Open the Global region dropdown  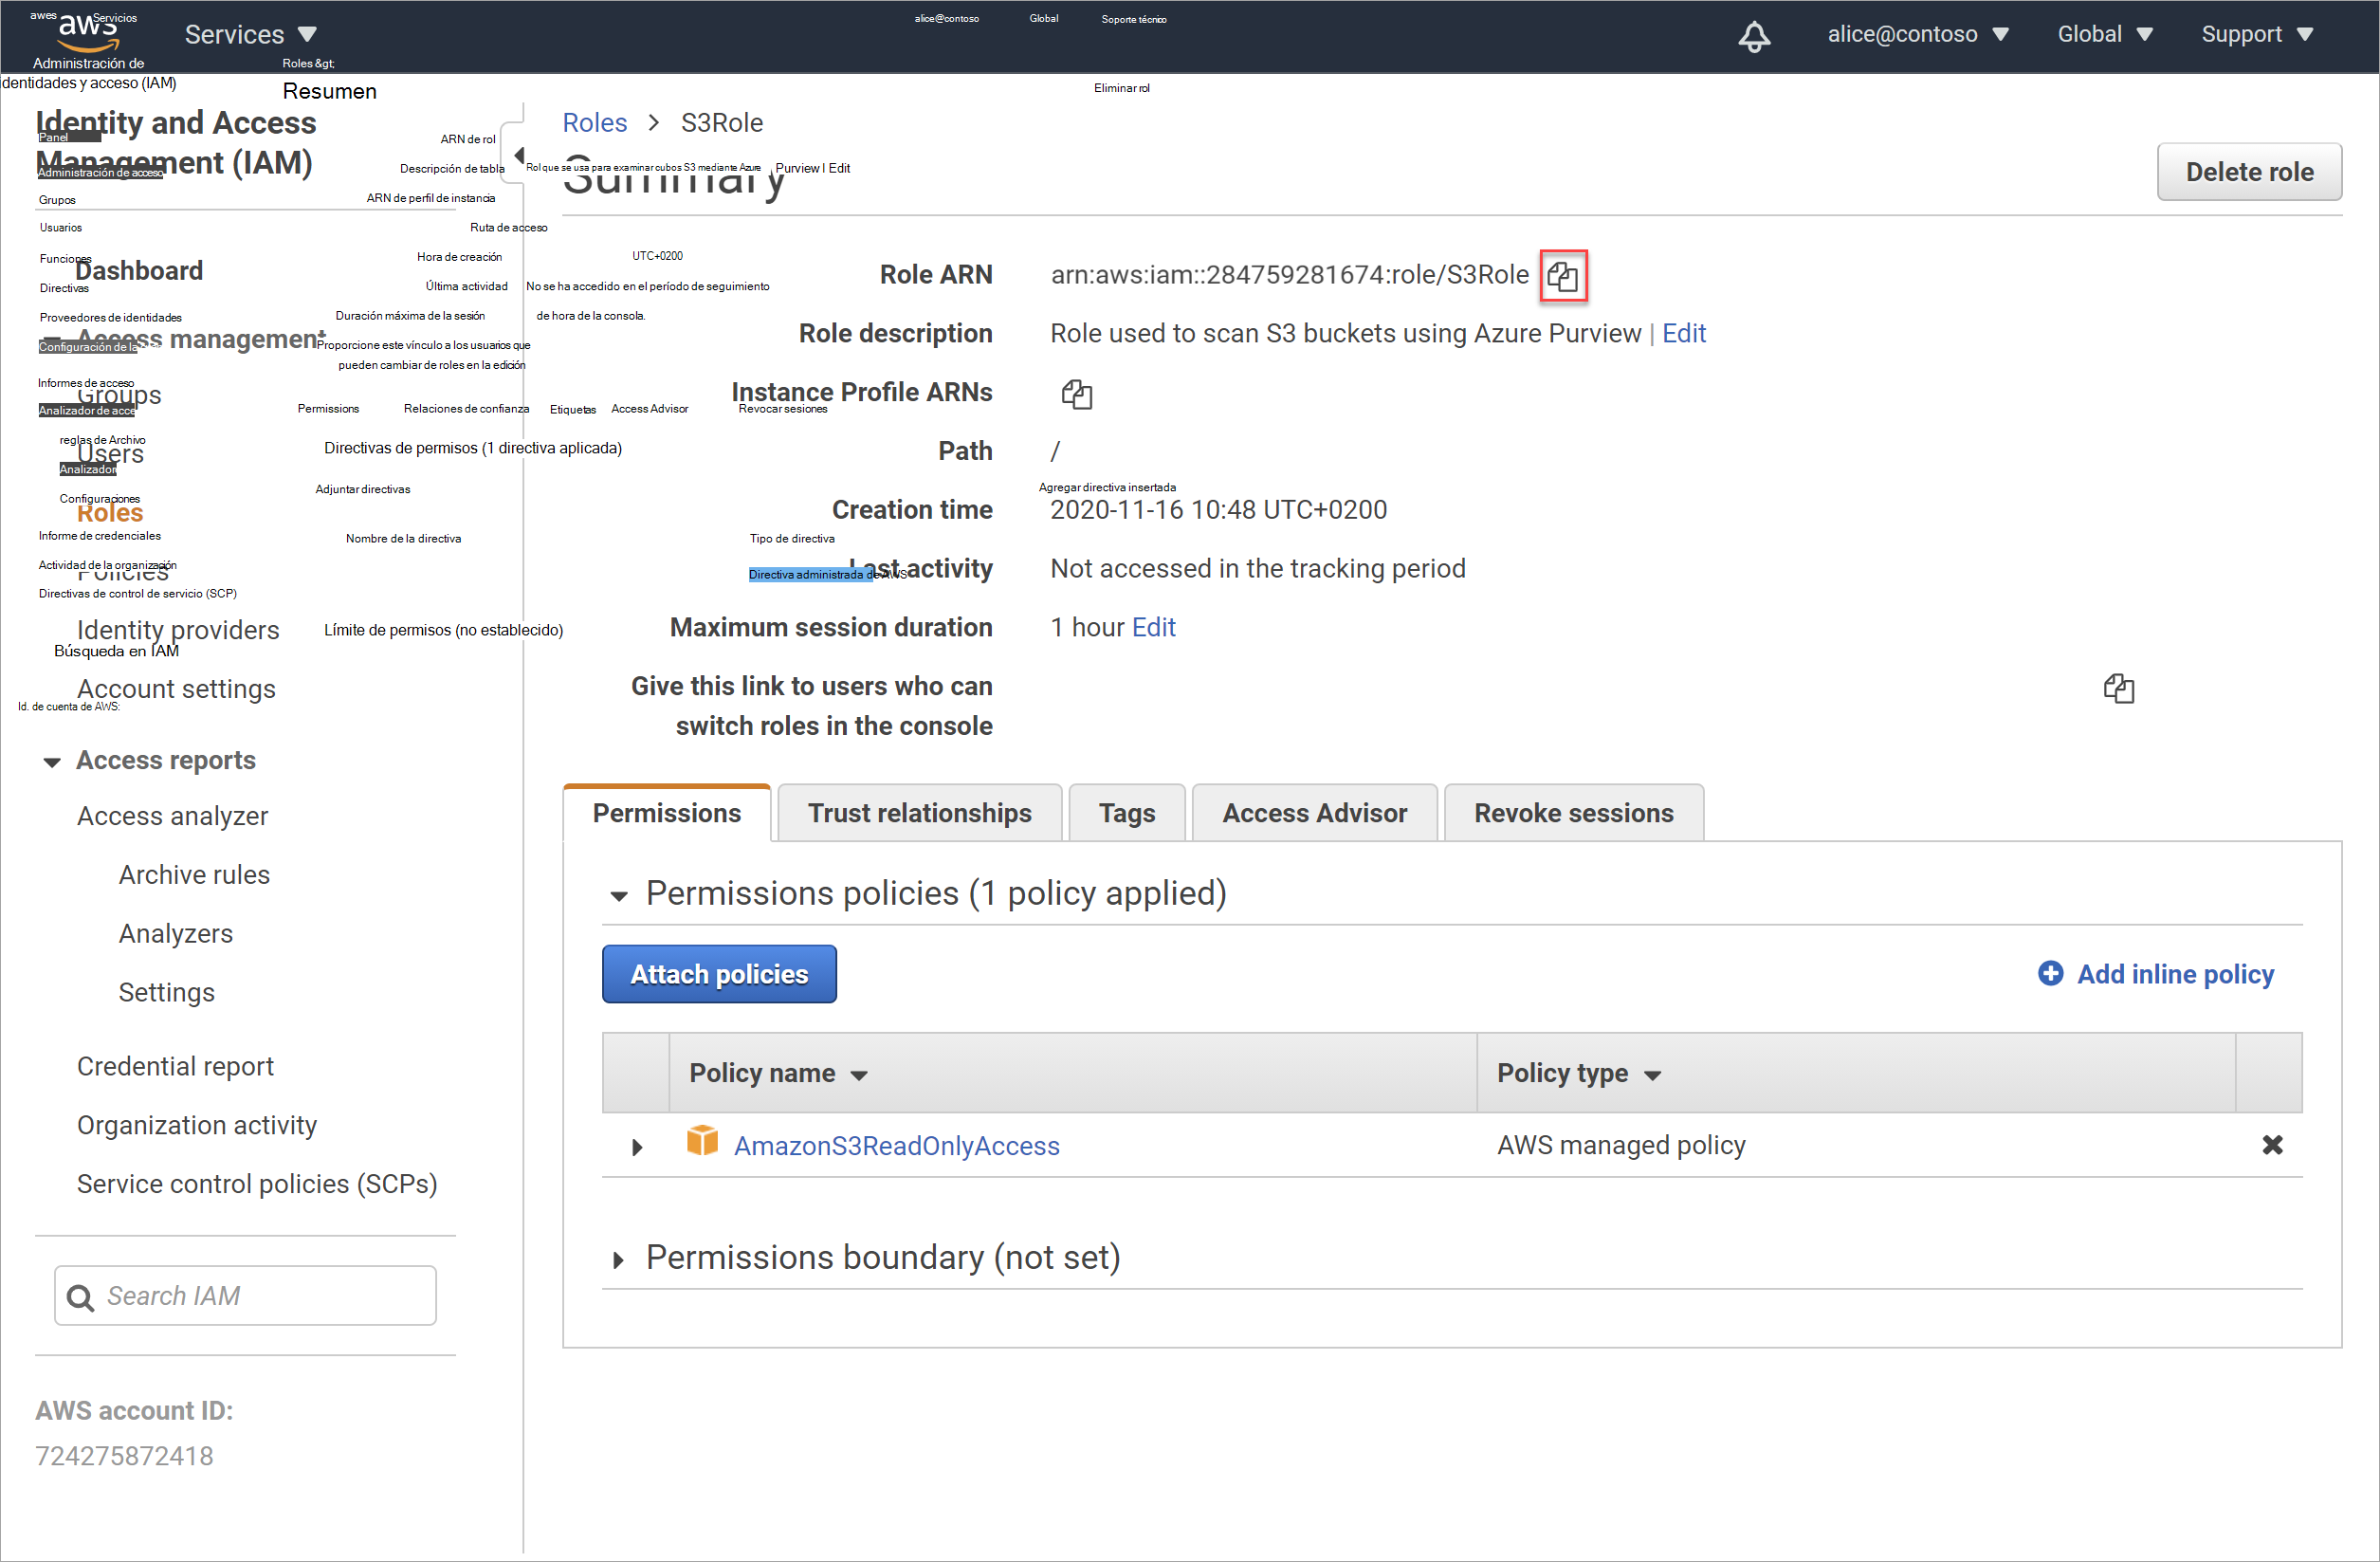(2104, 34)
